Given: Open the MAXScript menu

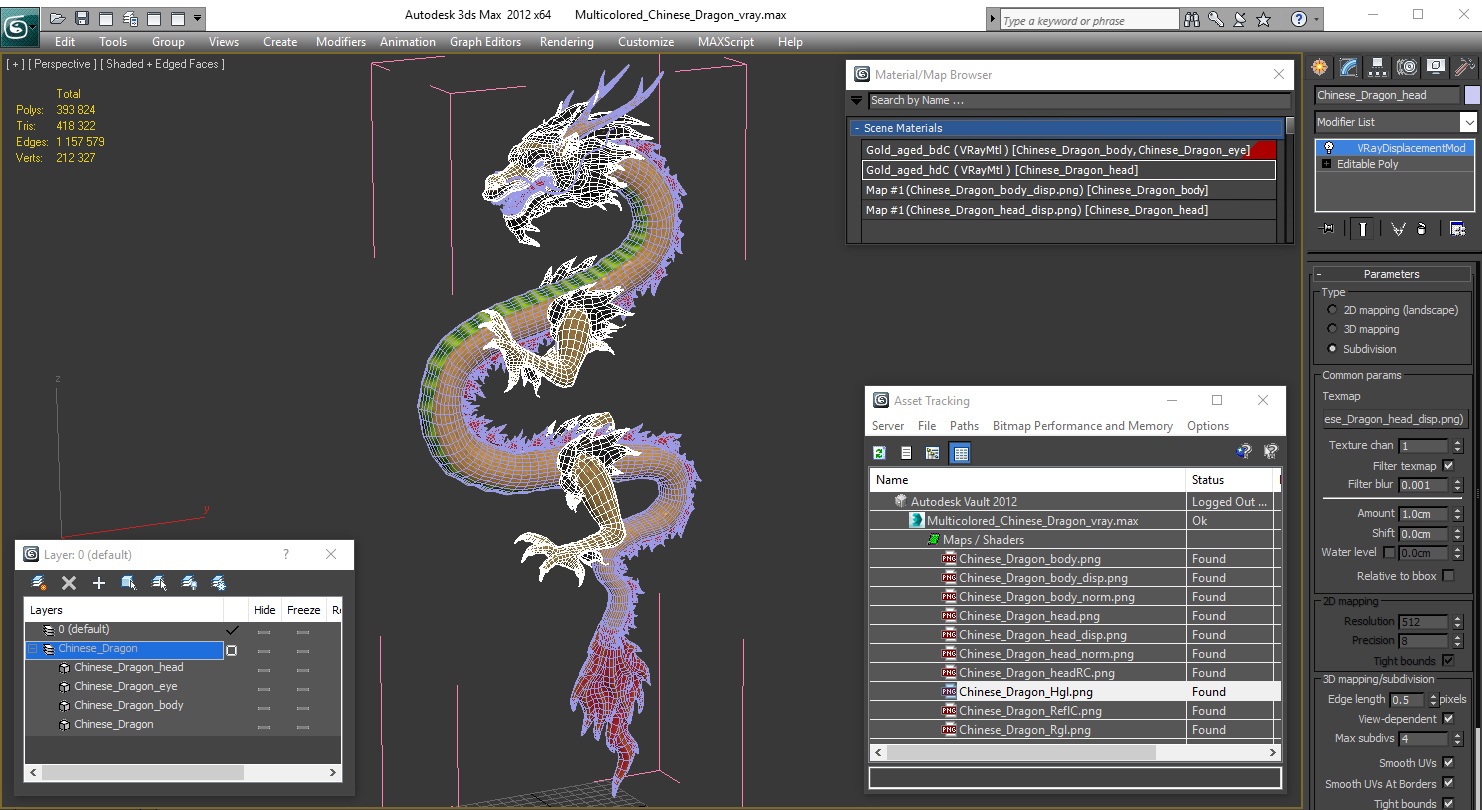Looking at the screenshot, I should (x=726, y=42).
